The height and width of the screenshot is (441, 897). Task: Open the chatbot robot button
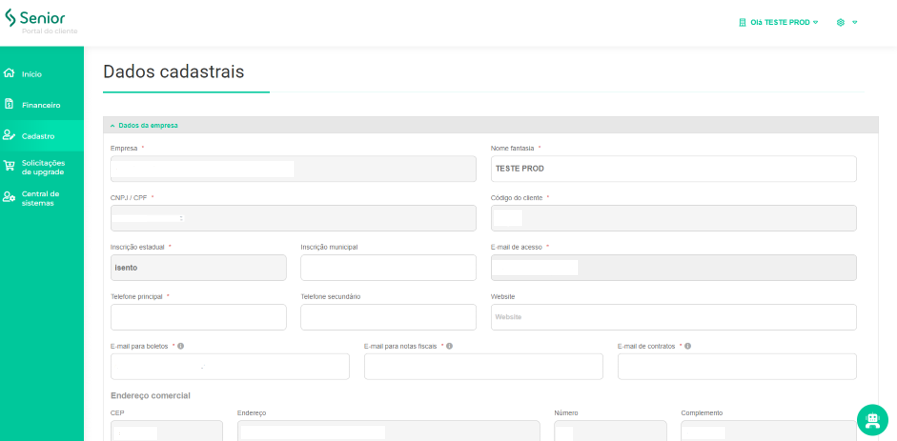point(872,420)
